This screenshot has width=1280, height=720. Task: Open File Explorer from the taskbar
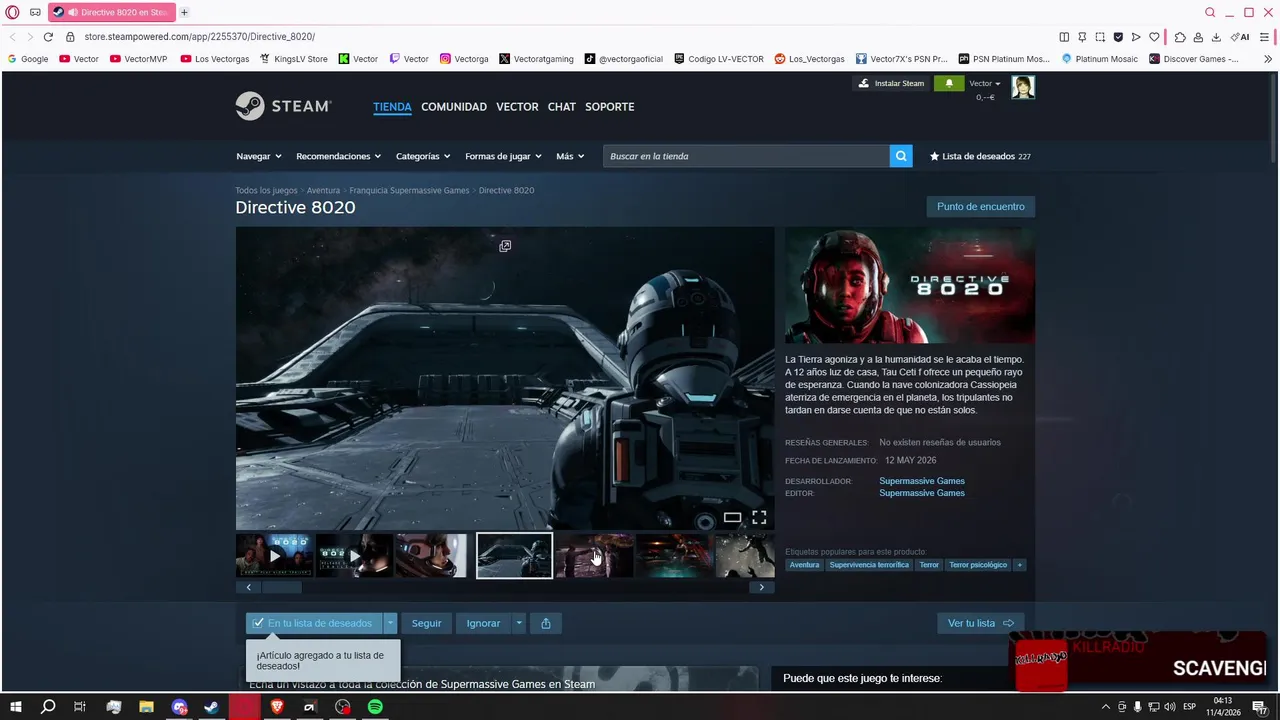tap(146, 707)
